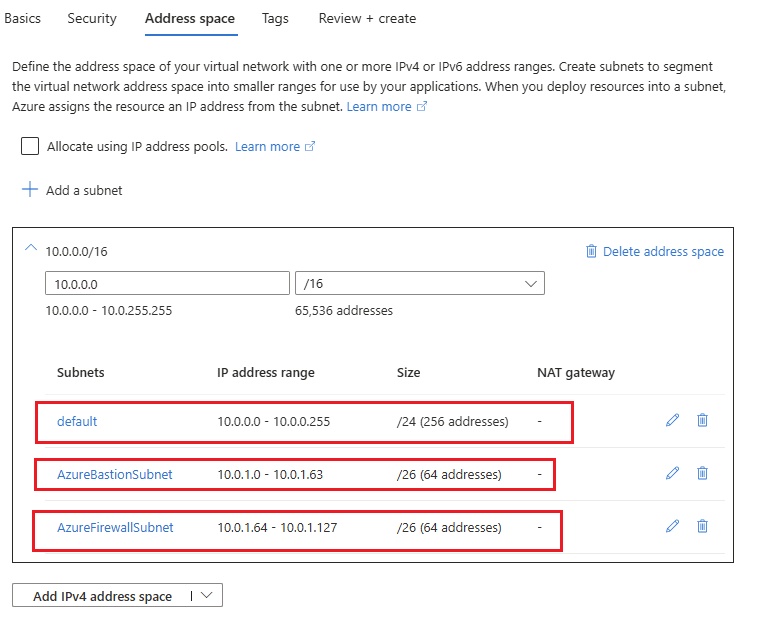Open the AzureBastionSubnet link
768x630 pixels.
(x=114, y=474)
